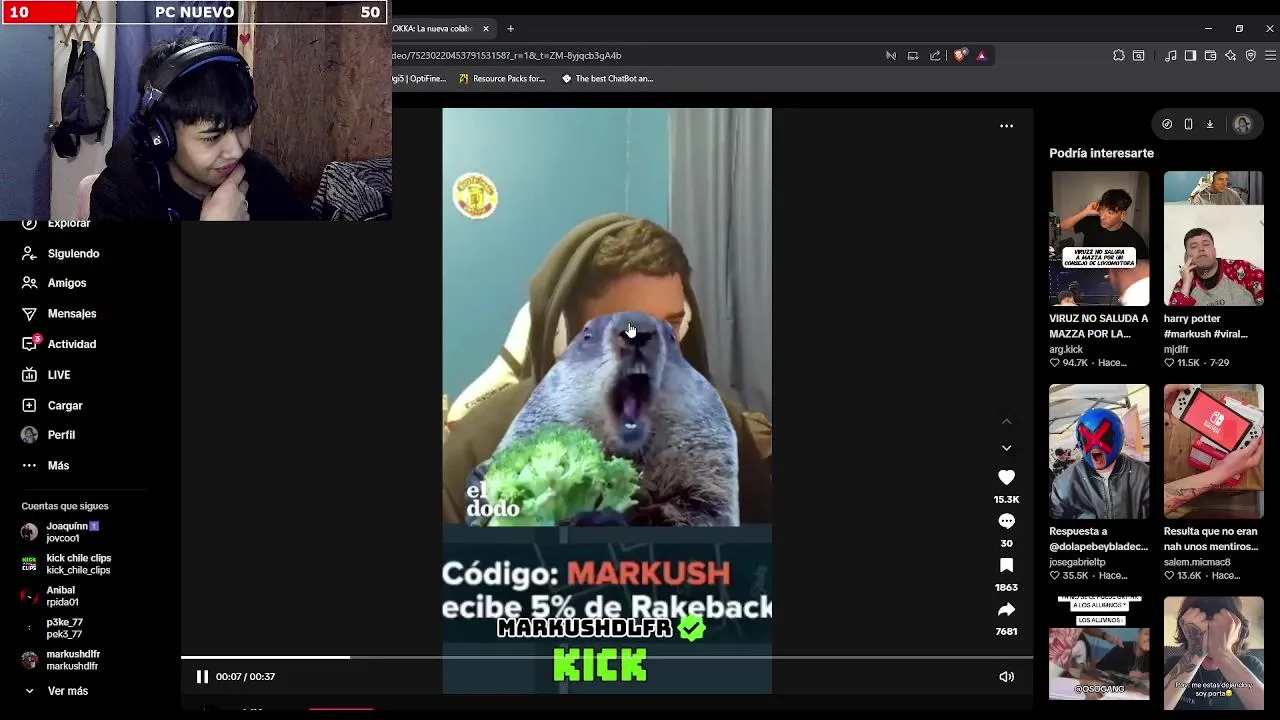The height and width of the screenshot is (720, 1280).
Task: Open the comments bubble showing 30
Action: (1006, 521)
